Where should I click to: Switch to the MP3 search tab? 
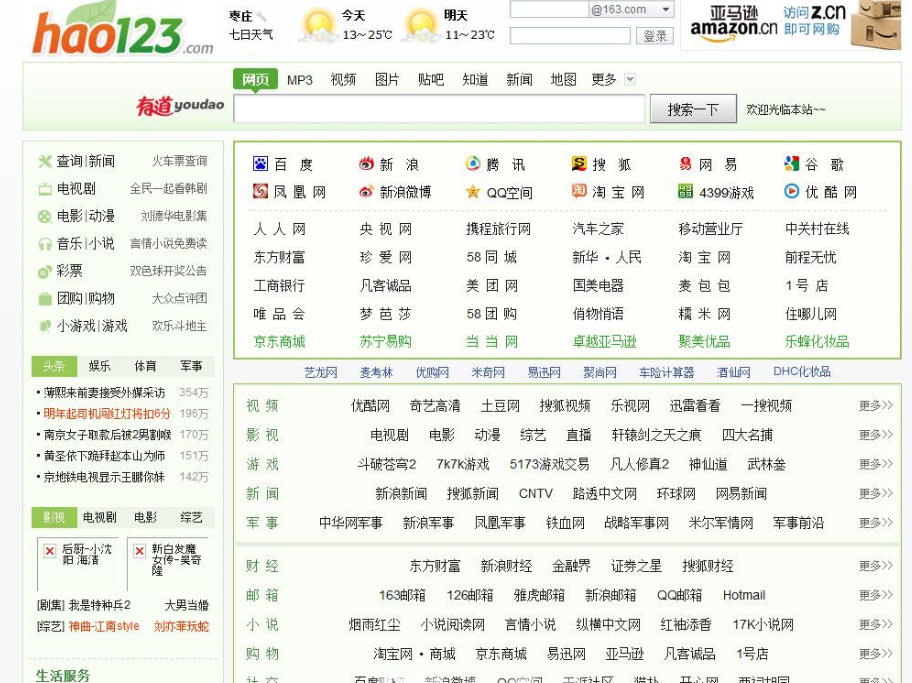[x=300, y=80]
